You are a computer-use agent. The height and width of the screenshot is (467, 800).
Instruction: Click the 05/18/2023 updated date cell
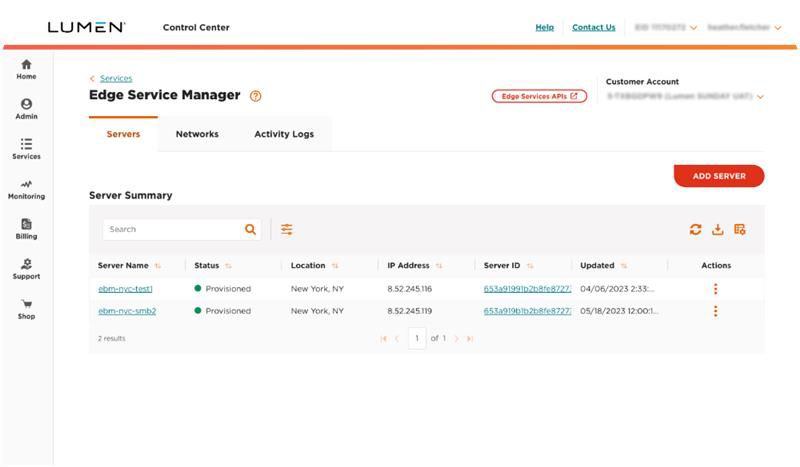(x=619, y=311)
